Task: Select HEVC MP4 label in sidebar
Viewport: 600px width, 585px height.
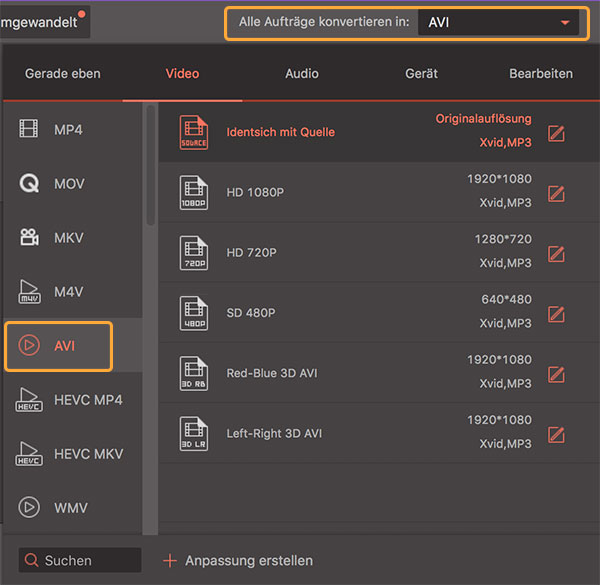Action: pyautogui.click(x=88, y=400)
